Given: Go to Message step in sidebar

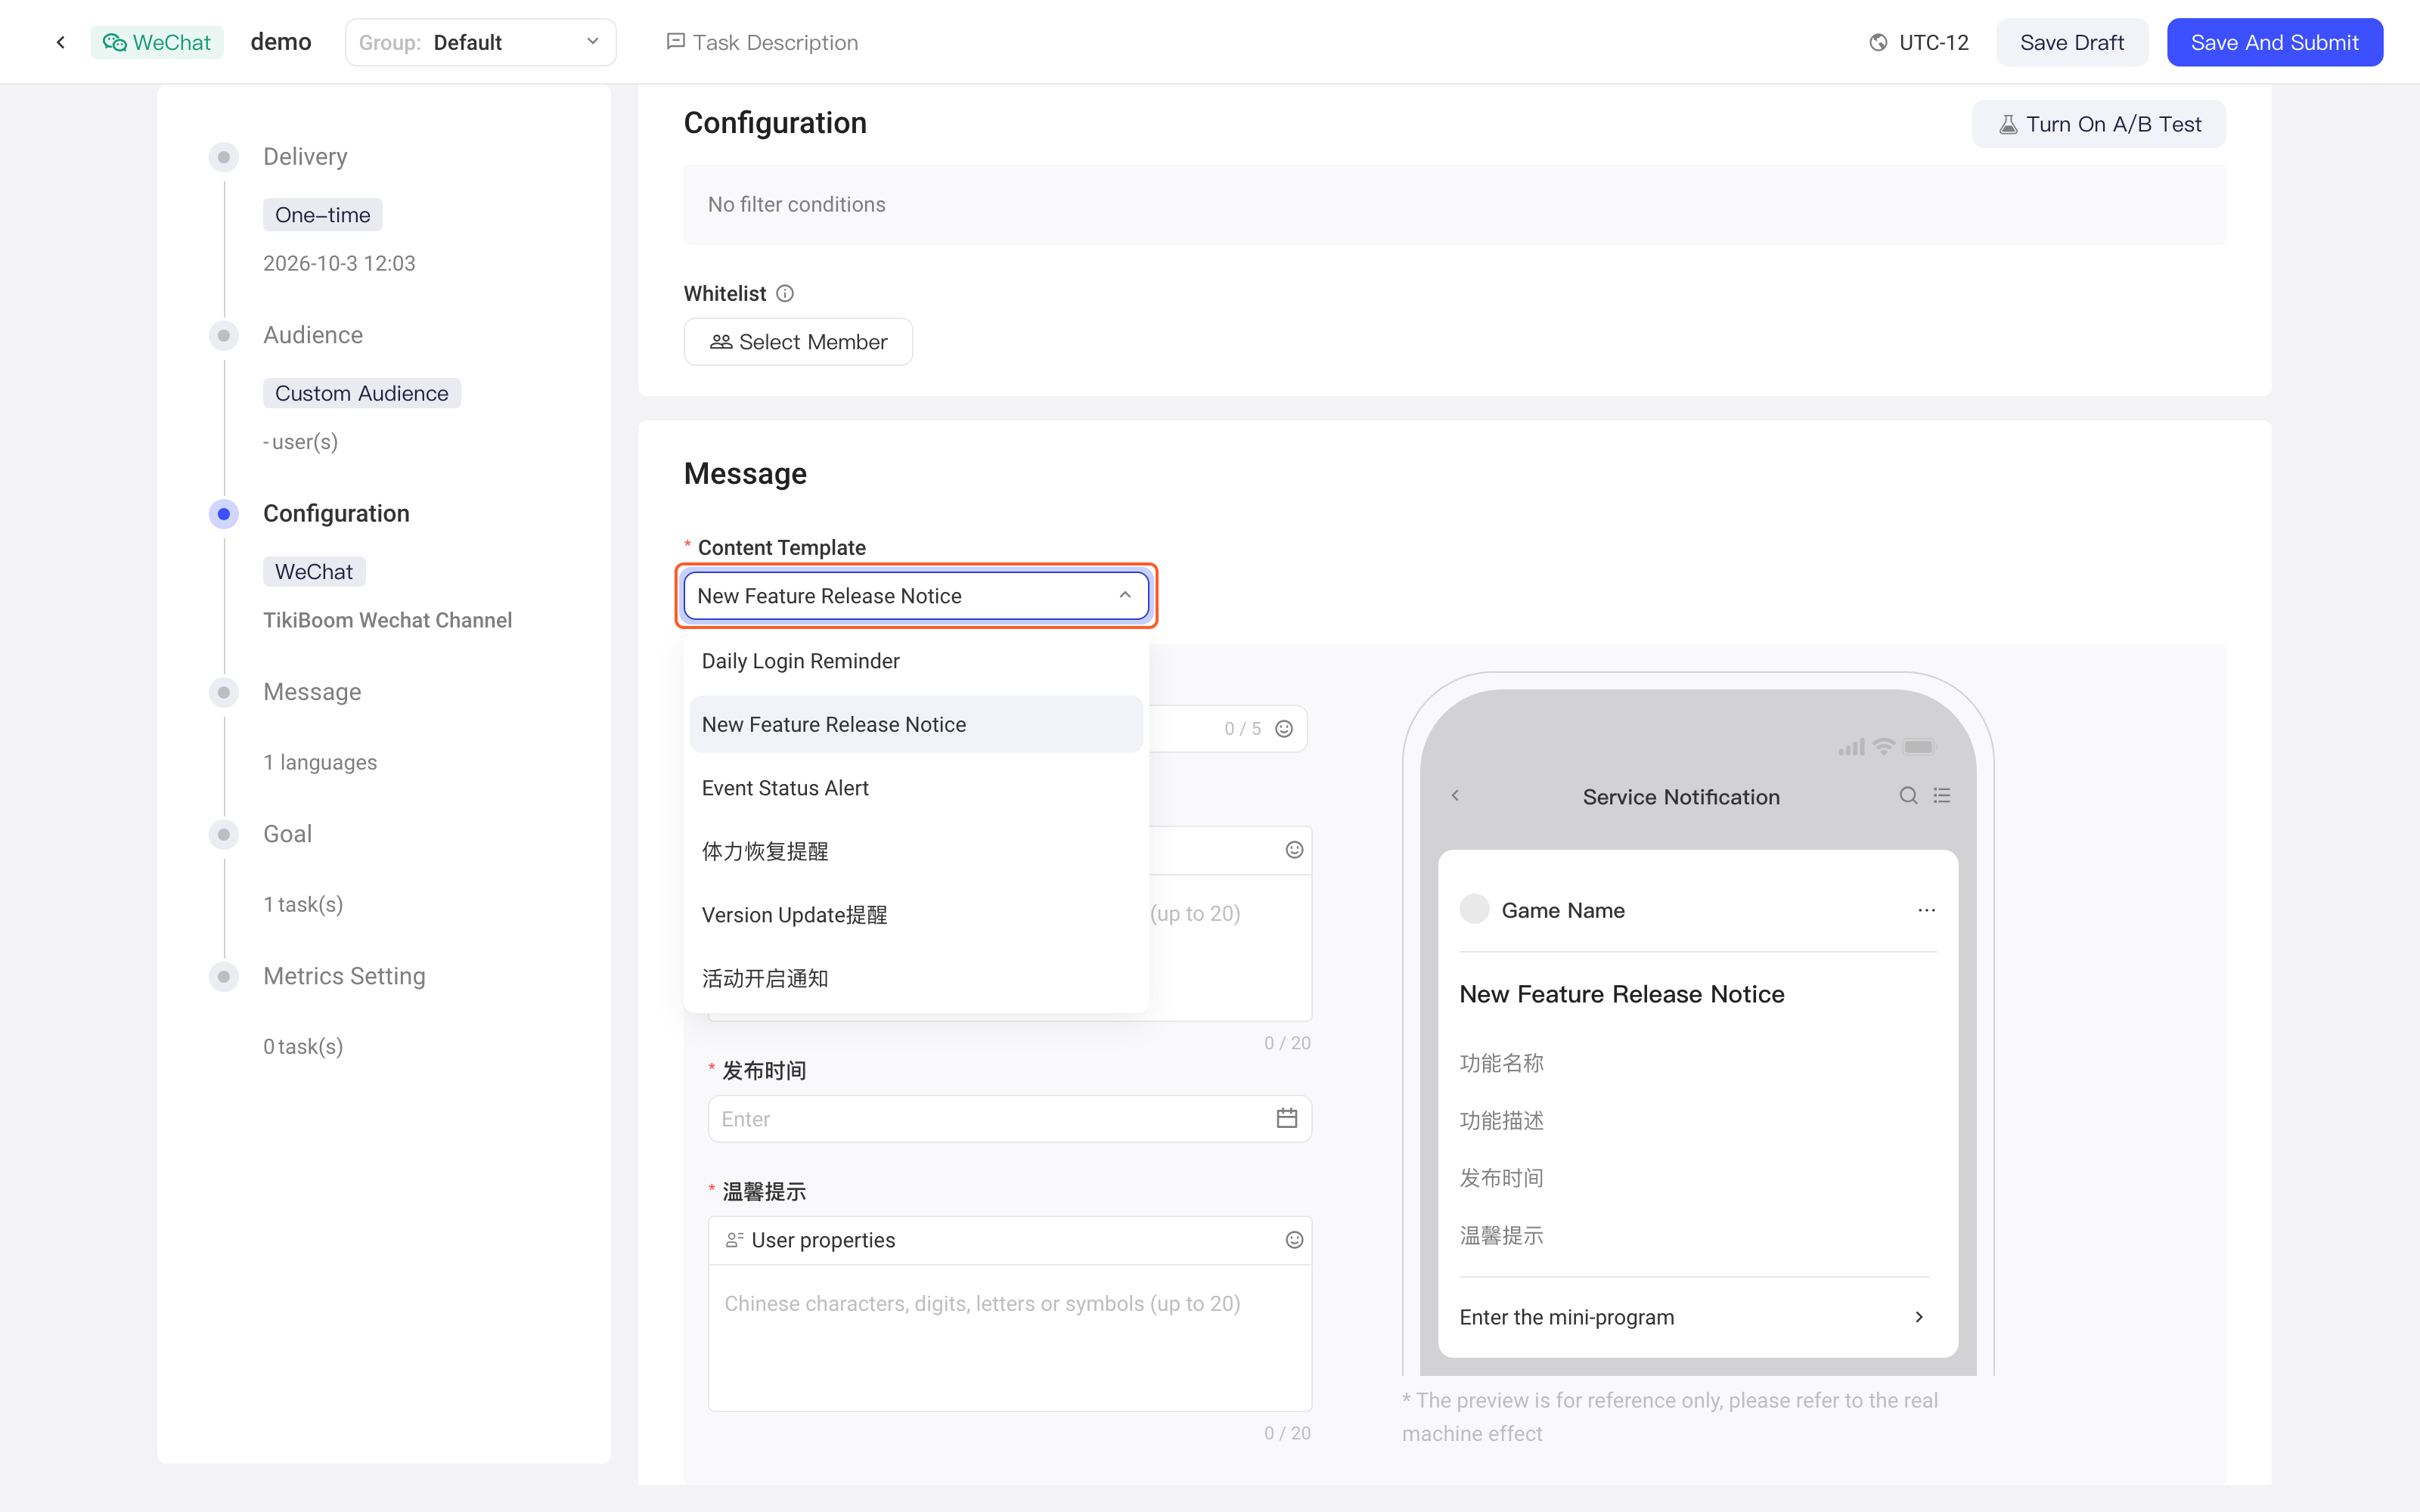Looking at the screenshot, I should point(312,692).
